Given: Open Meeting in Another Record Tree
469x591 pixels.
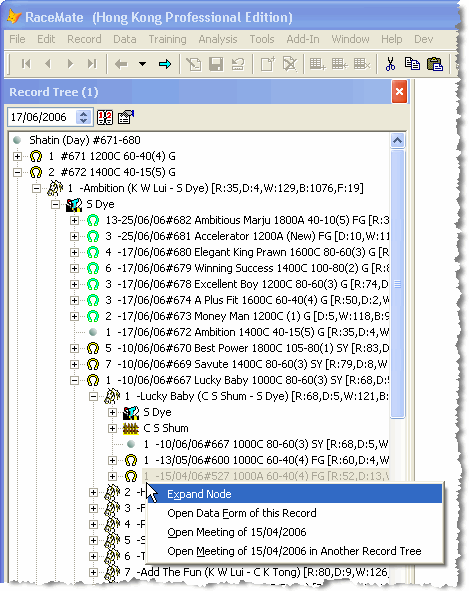Looking at the screenshot, I should (x=294, y=551).
